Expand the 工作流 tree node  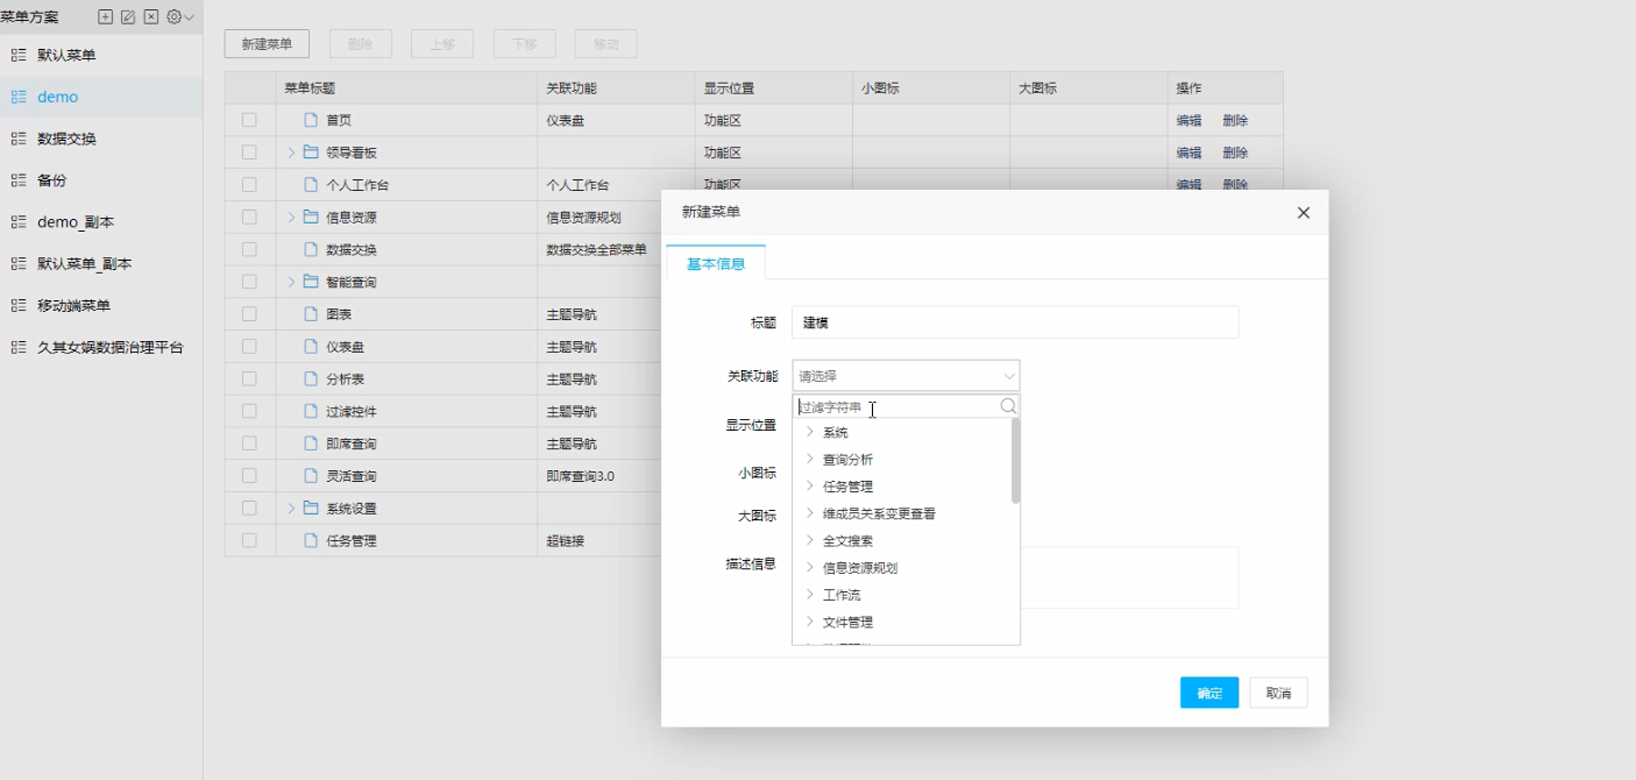tap(810, 594)
